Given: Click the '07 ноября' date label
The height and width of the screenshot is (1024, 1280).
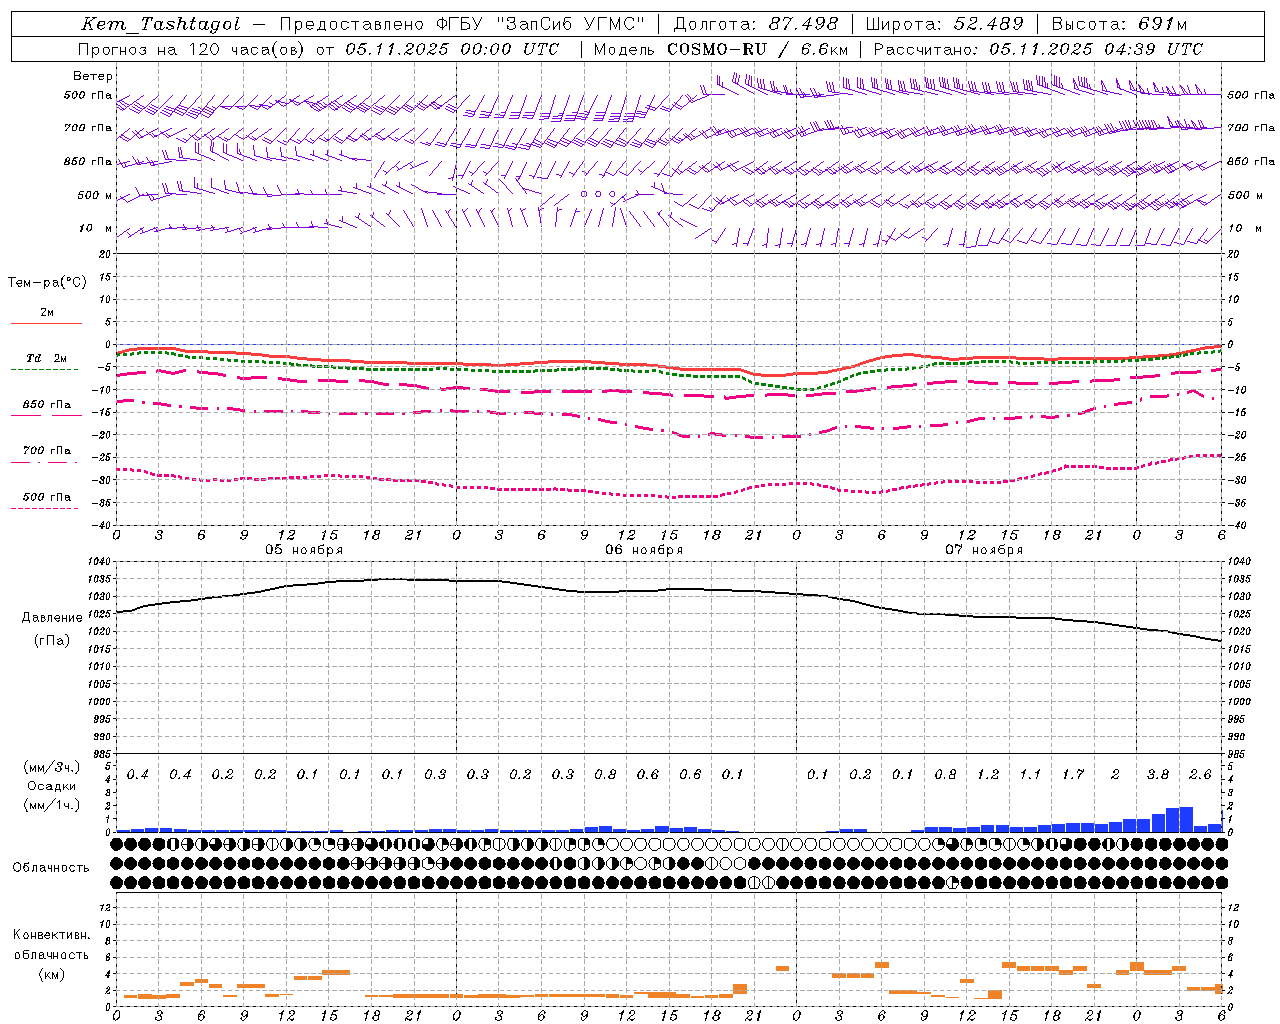Looking at the screenshot, I should [x=984, y=549].
